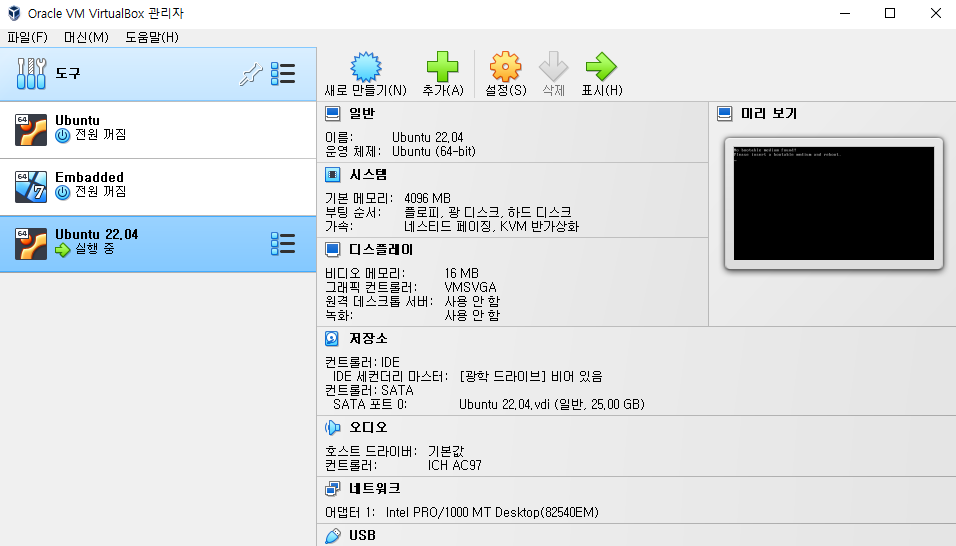This screenshot has height=546, width=956.
Task: Click the 추가(A) green plus icon
Action: (443, 66)
